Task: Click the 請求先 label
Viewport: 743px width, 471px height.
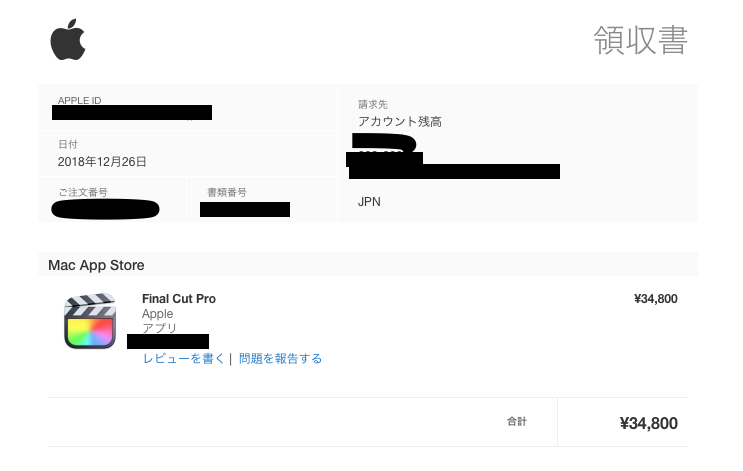Action: point(373,104)
